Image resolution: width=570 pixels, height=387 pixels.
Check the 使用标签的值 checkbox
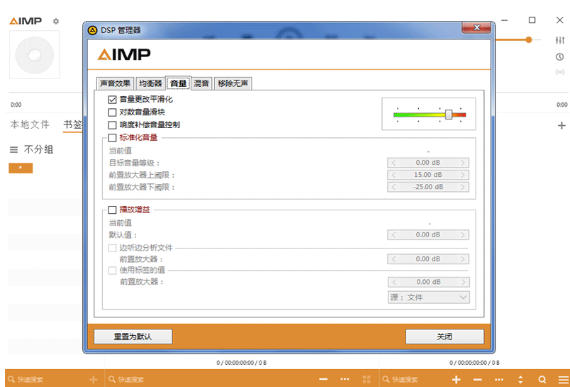pos(112,270)
